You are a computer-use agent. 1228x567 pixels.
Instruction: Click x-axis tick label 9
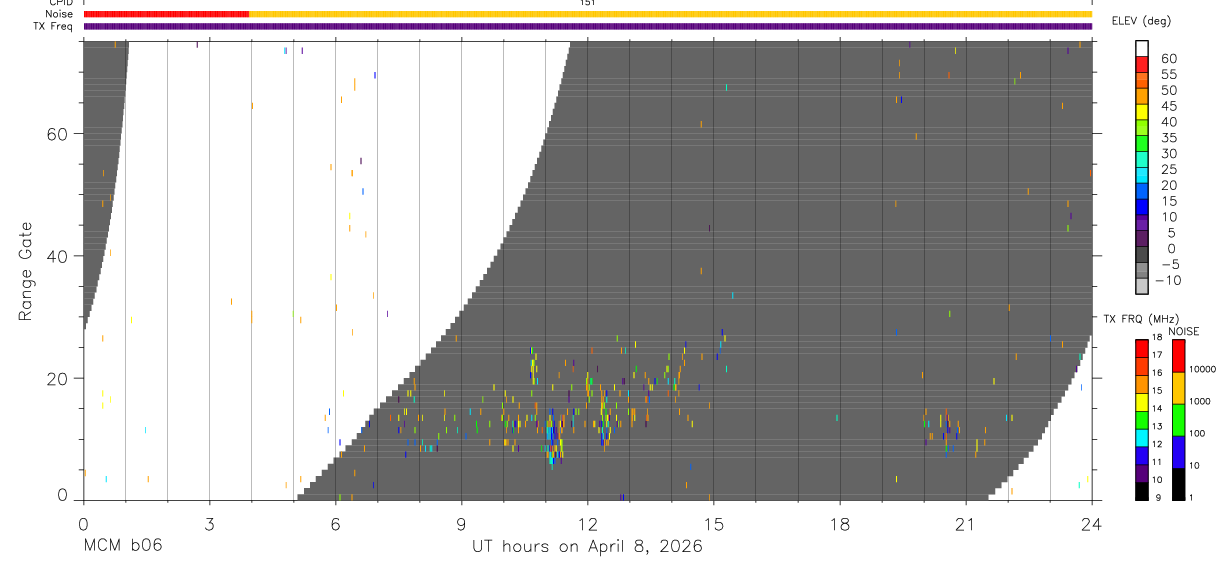[461, 523]
